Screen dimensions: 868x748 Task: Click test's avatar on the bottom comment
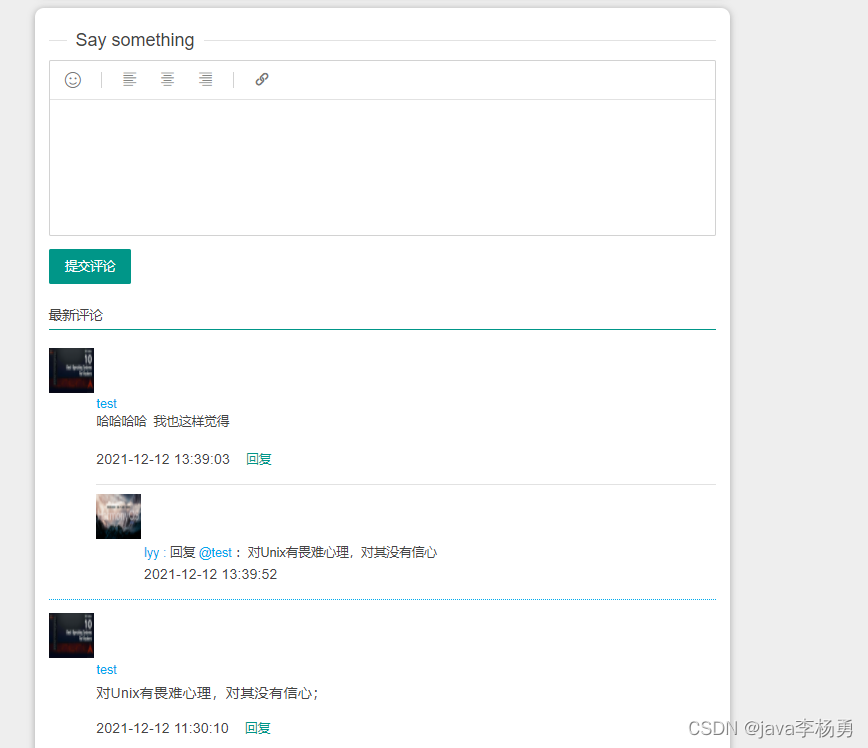coord(70,635)
